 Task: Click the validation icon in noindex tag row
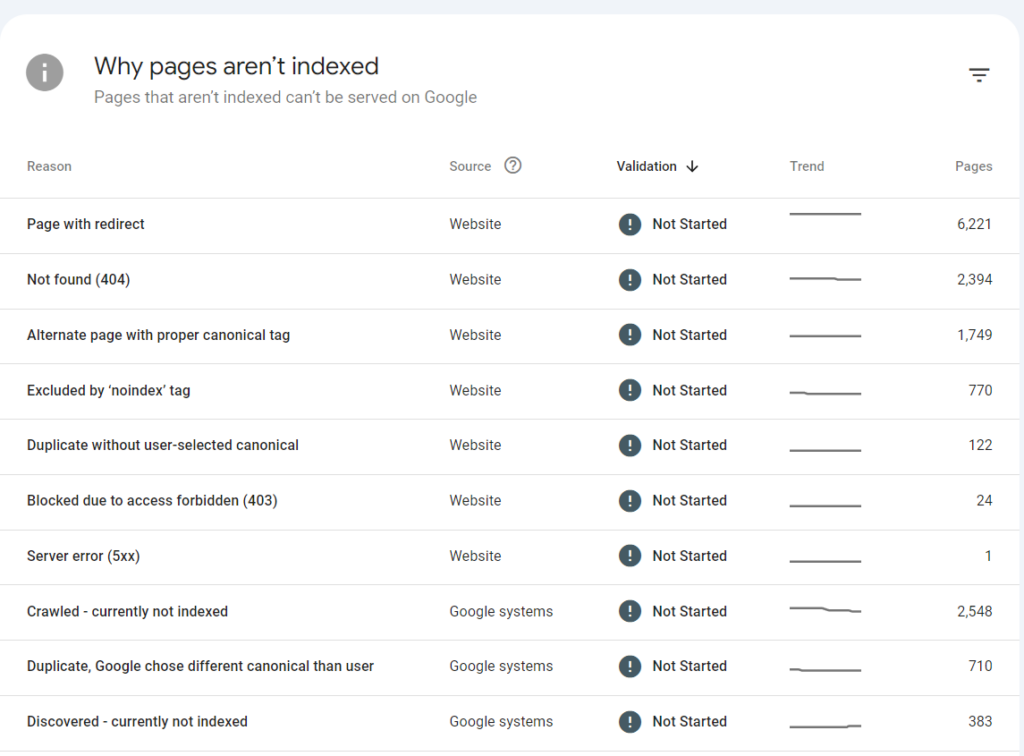(630, 390)
